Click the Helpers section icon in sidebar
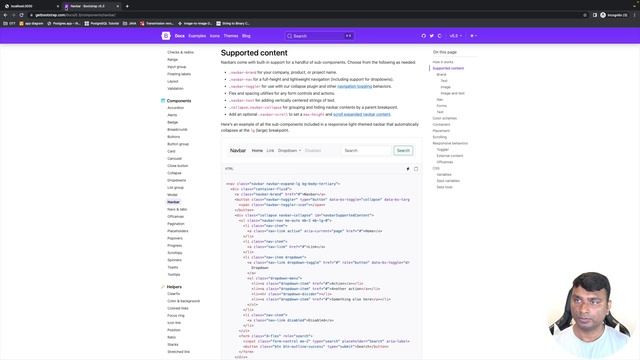 click(163, 287)
